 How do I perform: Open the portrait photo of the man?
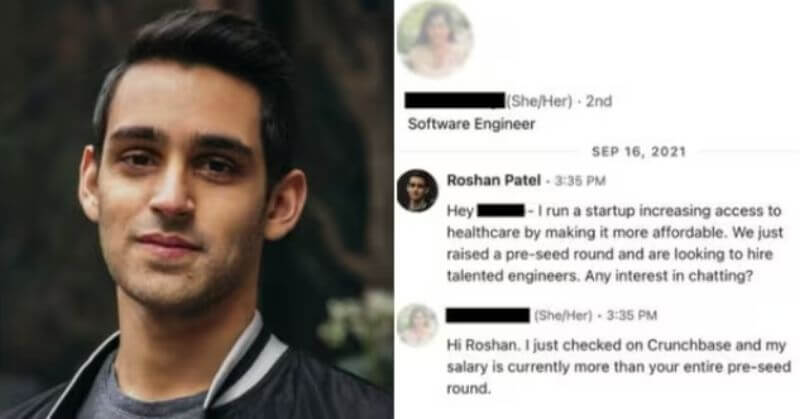point(196,209)
